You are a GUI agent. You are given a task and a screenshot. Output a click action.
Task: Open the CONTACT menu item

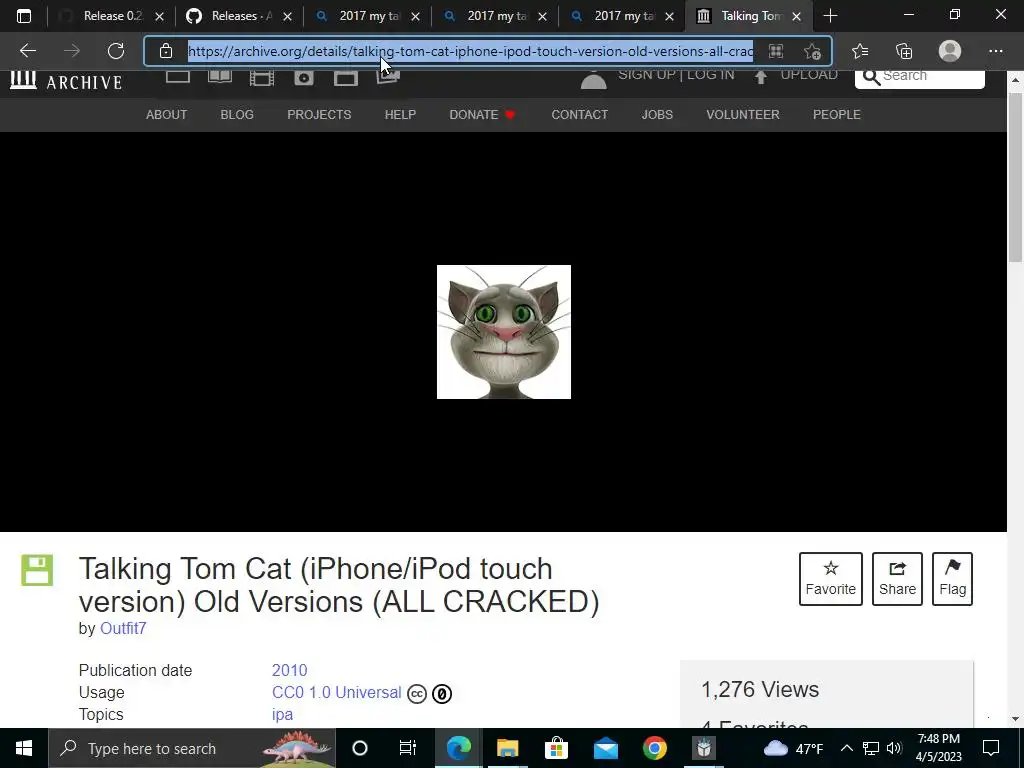point(580,115)
